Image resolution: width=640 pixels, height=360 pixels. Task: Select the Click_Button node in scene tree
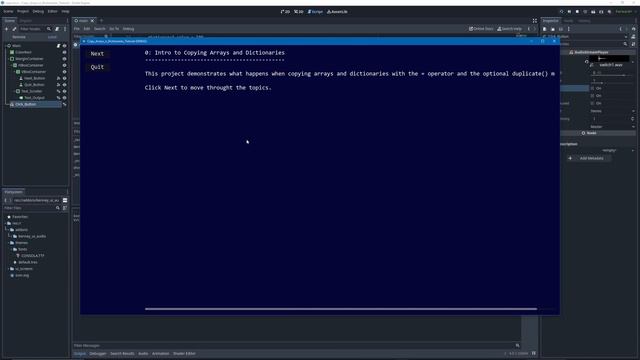point(25,104)
